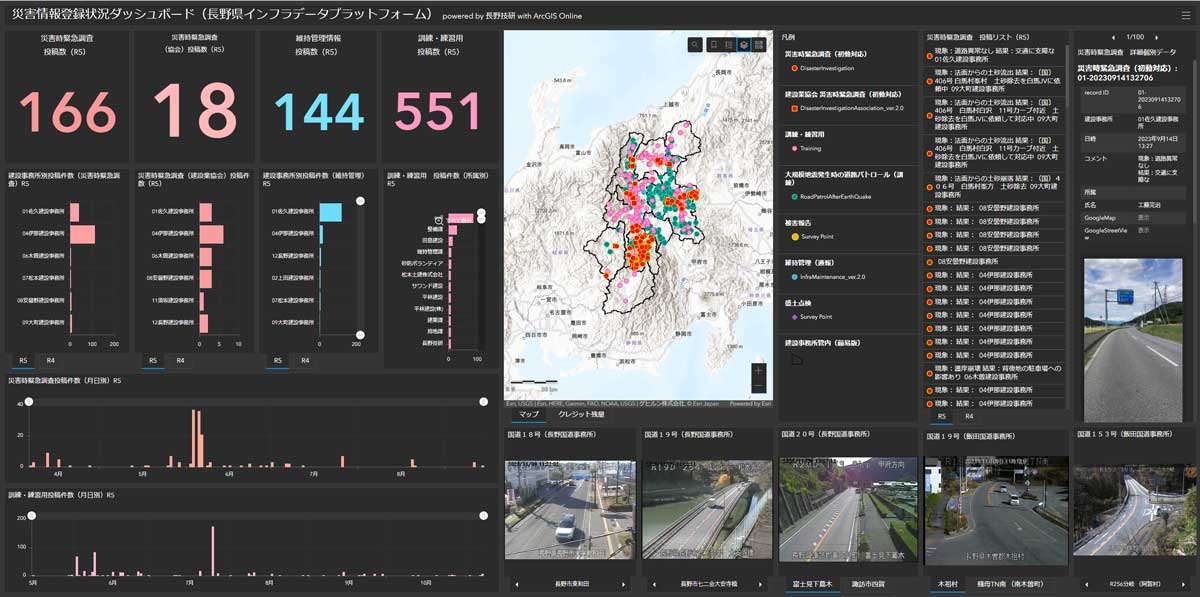The height and width of the screenshot is (597, 1200).
Task: Zoom out on the map
Action: coord(758,386)
